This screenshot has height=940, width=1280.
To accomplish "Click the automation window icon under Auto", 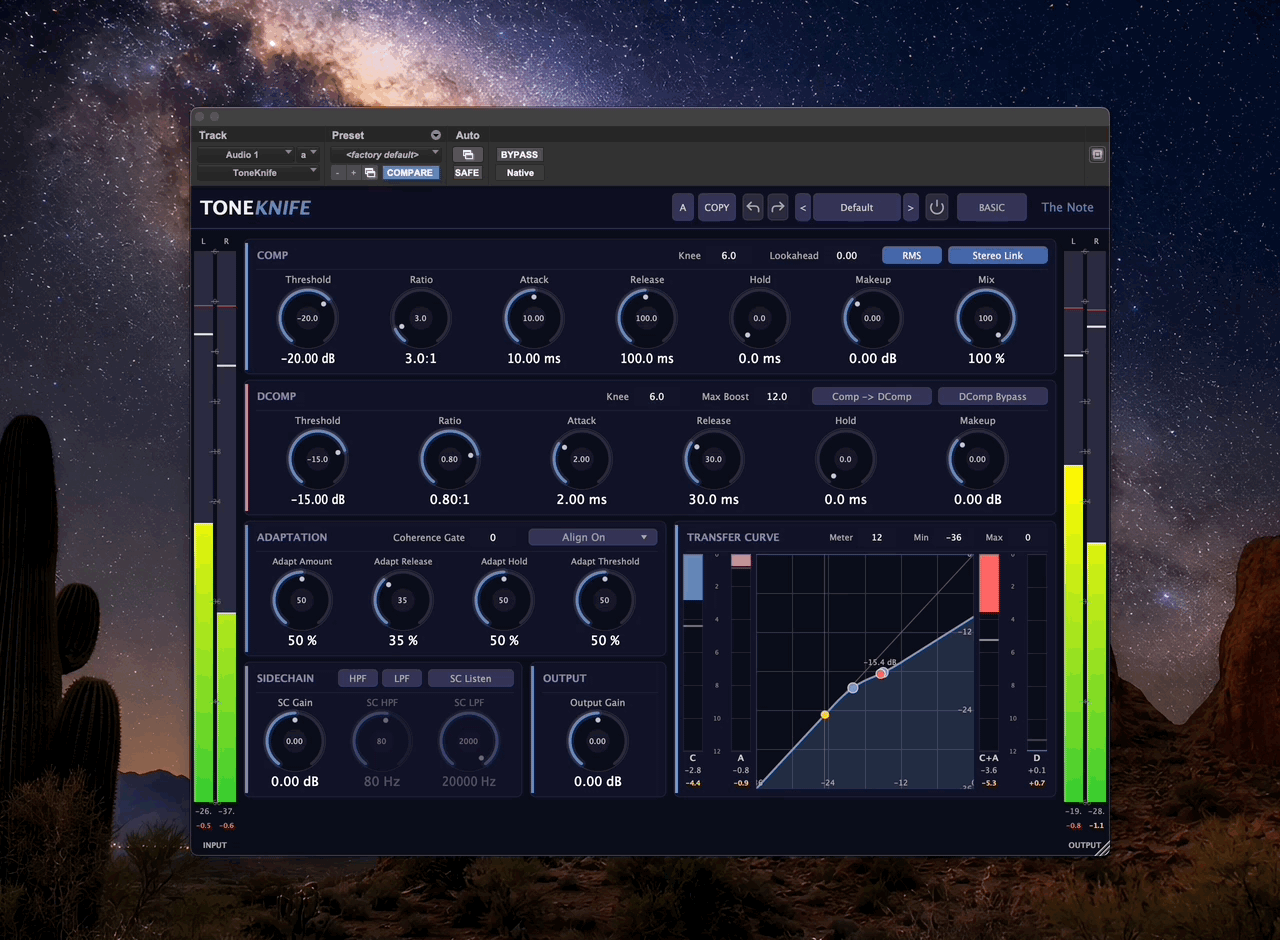I will tap(467, 155).
